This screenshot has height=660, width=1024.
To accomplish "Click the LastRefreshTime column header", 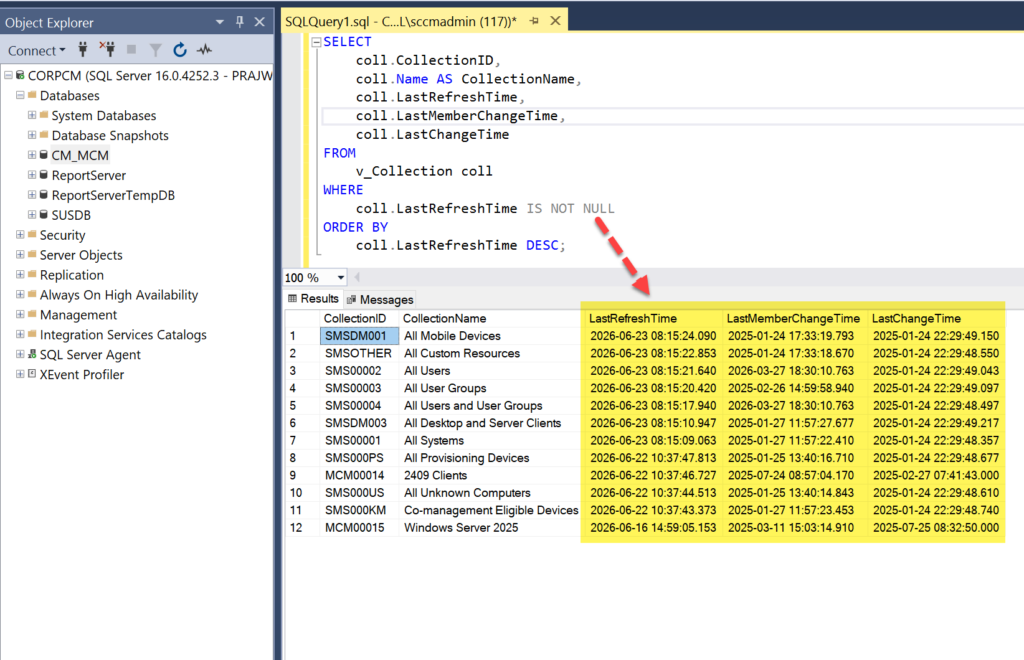I will 654,319.
